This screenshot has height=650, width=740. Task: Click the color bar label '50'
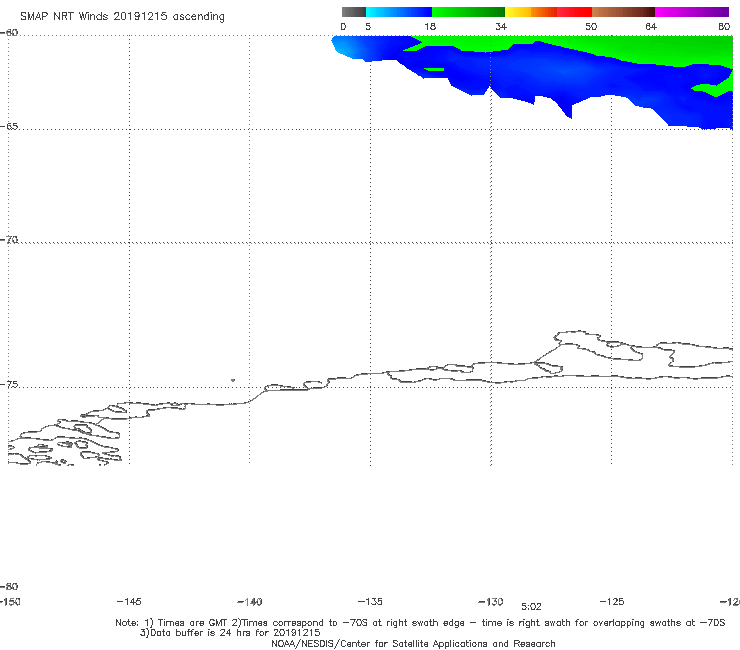pyautogui.click(x=591, y=27)
